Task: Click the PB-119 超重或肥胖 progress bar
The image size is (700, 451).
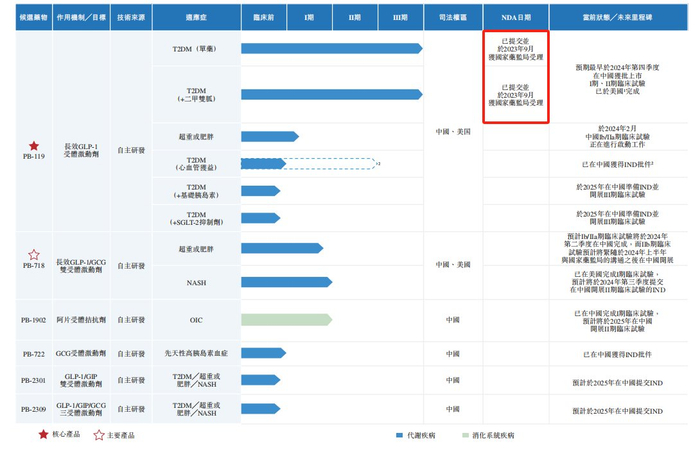Action: click(x=270, y=136)
